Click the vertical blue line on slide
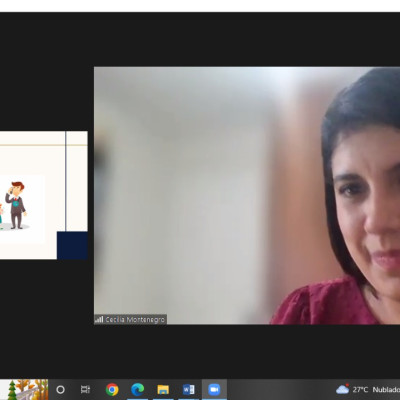Image resolution: width=400 pixels, height=400 pixels. 66,181
